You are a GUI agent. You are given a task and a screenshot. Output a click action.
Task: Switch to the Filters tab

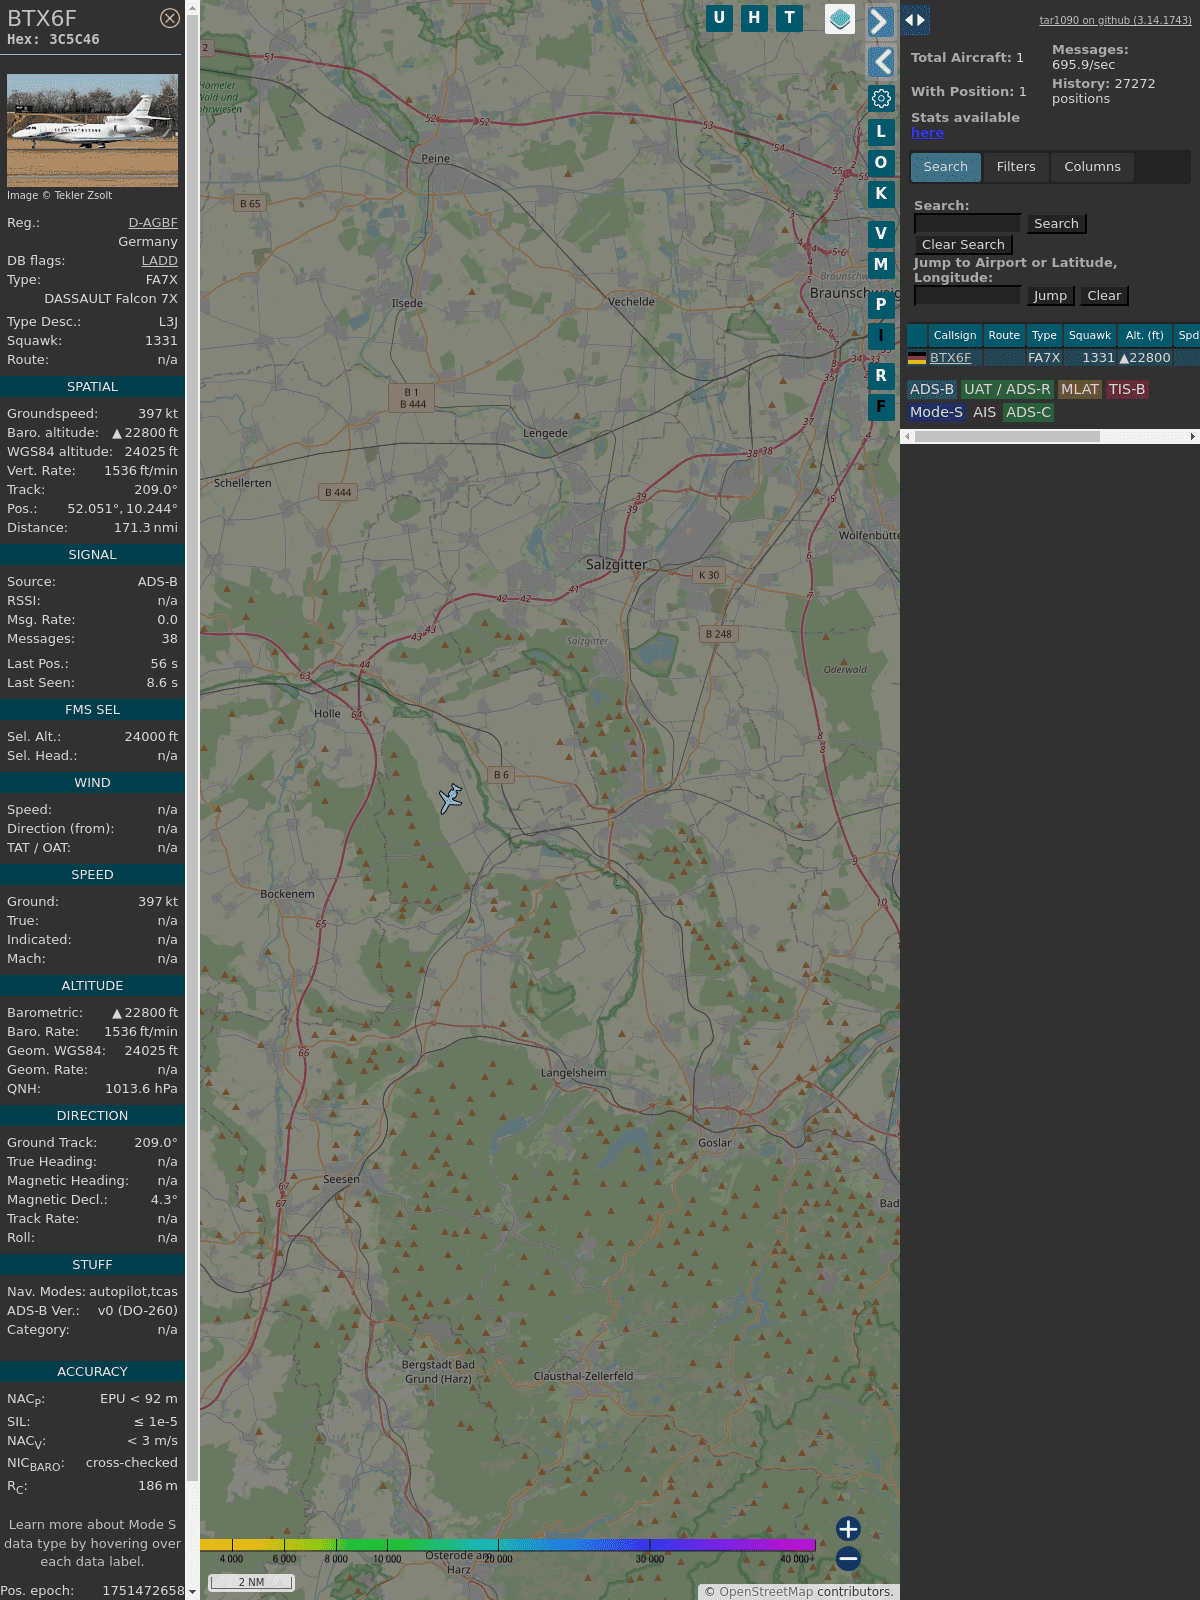point(1016,167)
